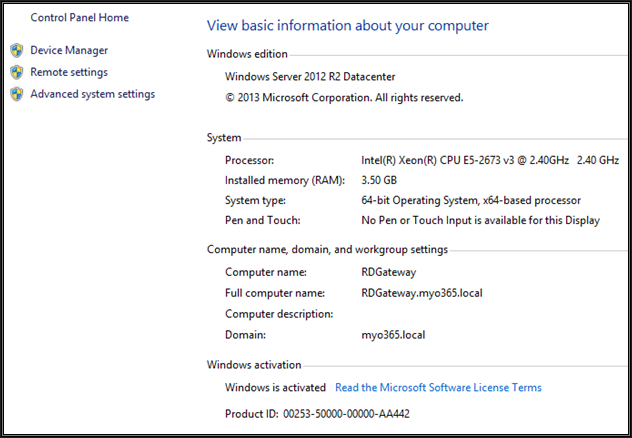This screenshot has height=438, width=632.
Task: Click the Remote settings shield icon
Action: [x=17, y=72]
